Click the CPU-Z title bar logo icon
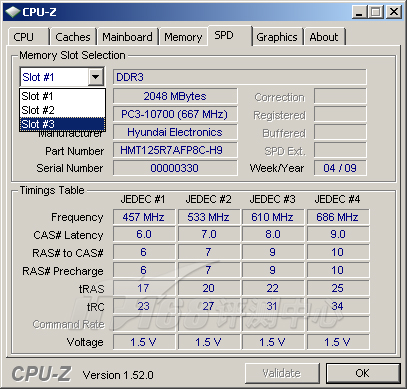This screenshot has height=389, width=407. tap(13, 12)
